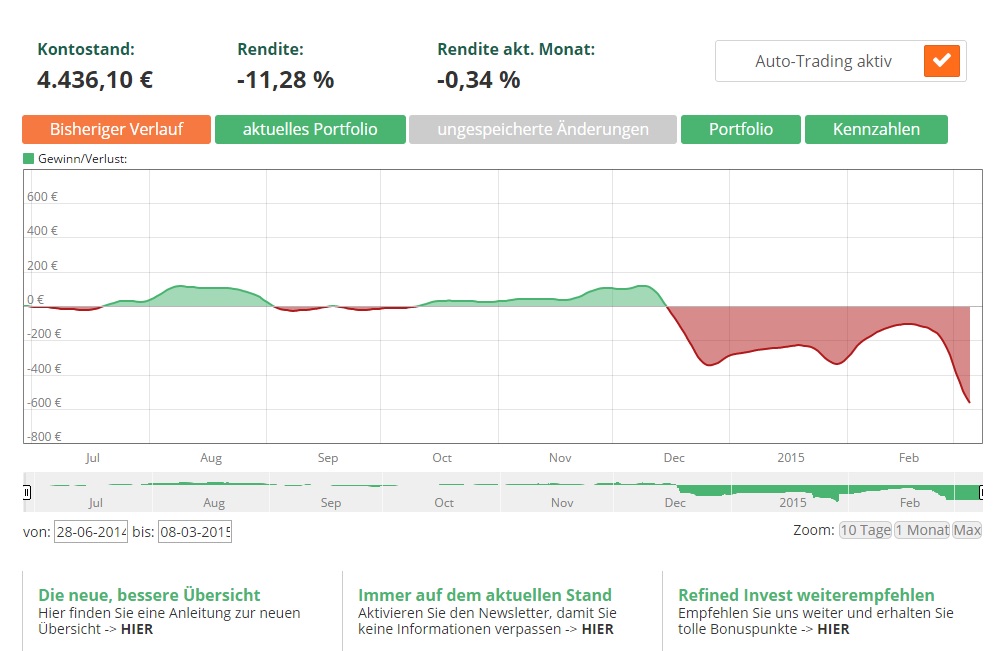This screenshot has height=651, width=1000.
Task: Click the 'von' start date field
Action: click(x=90, y=532)
